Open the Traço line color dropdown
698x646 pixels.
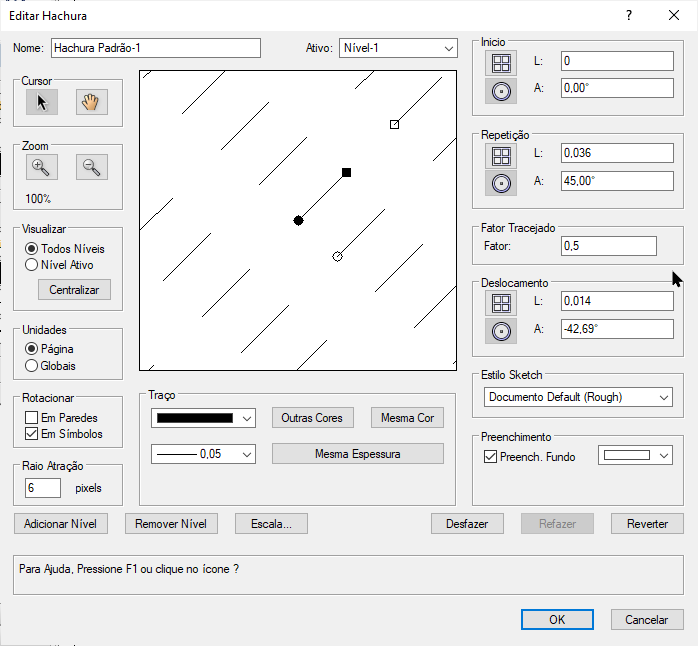(203, 418)
